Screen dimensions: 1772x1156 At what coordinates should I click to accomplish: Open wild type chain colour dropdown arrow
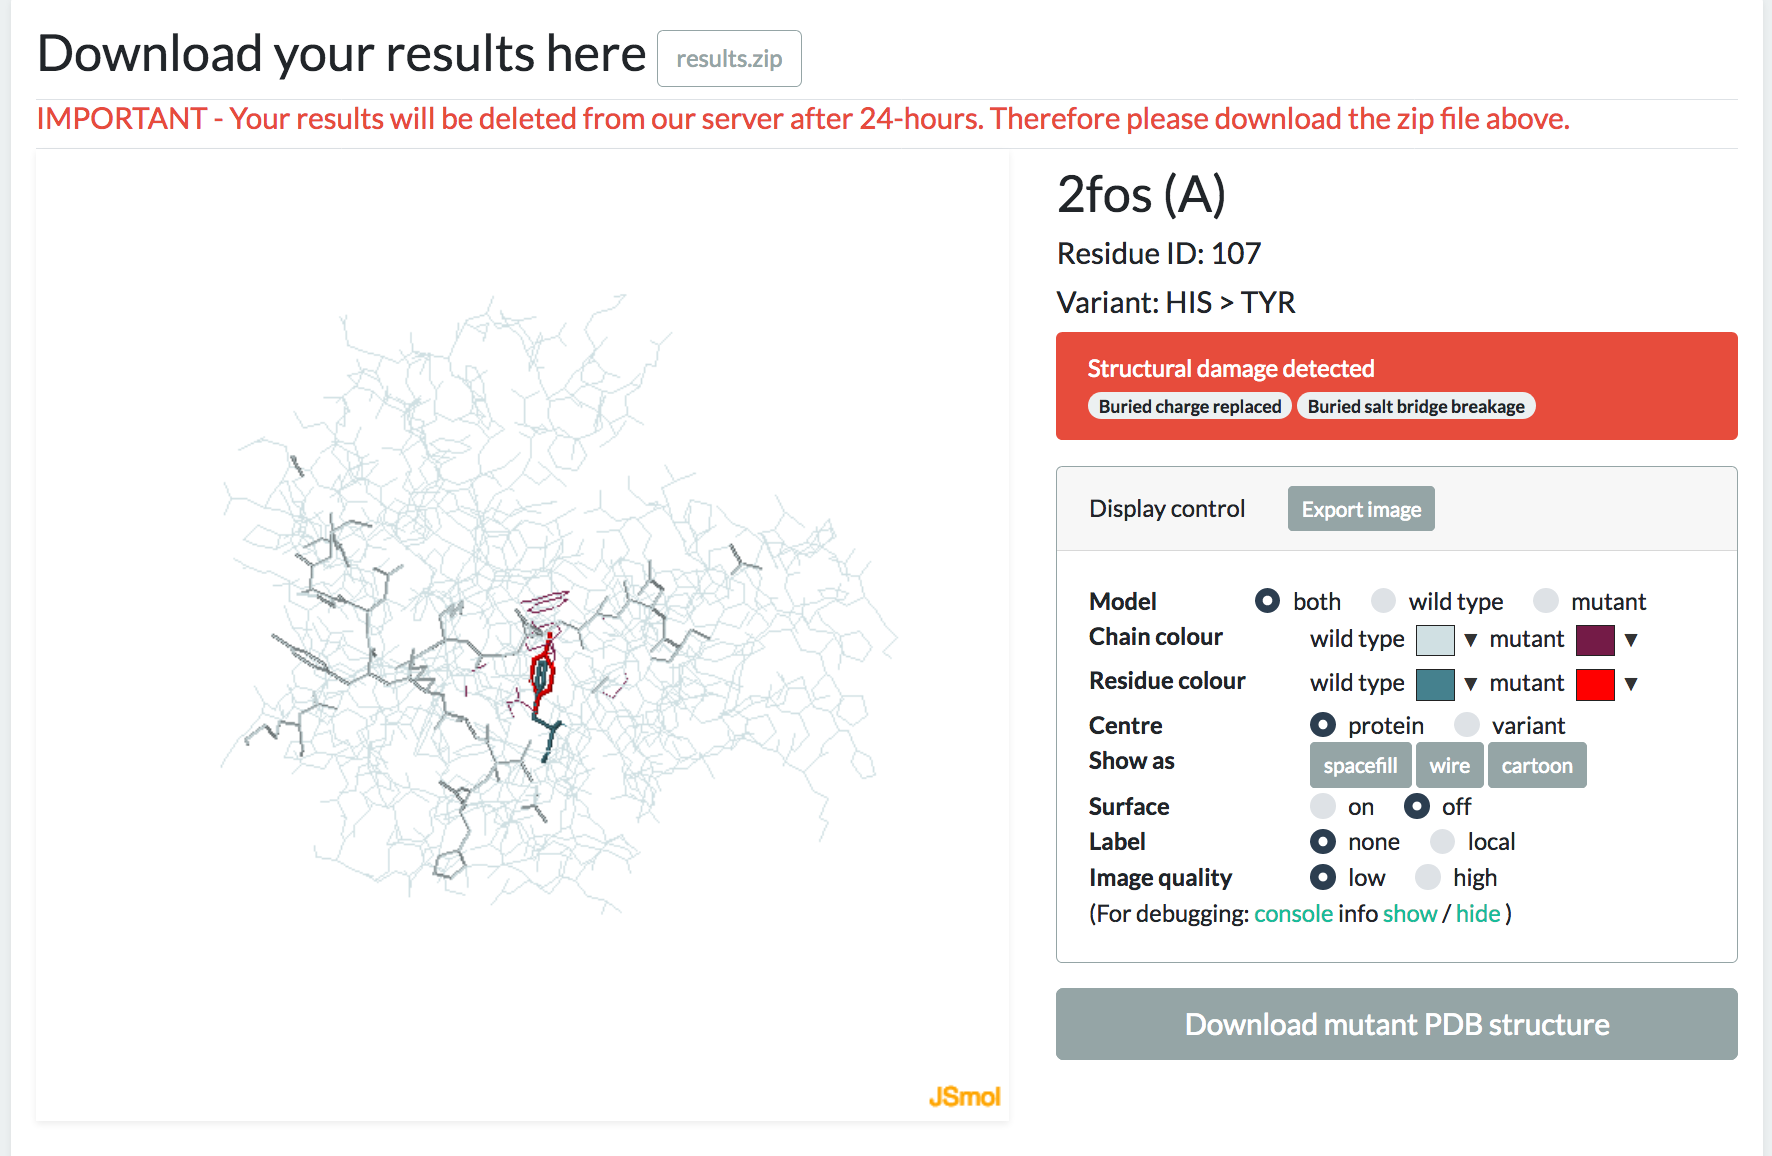click(1470, 640)
